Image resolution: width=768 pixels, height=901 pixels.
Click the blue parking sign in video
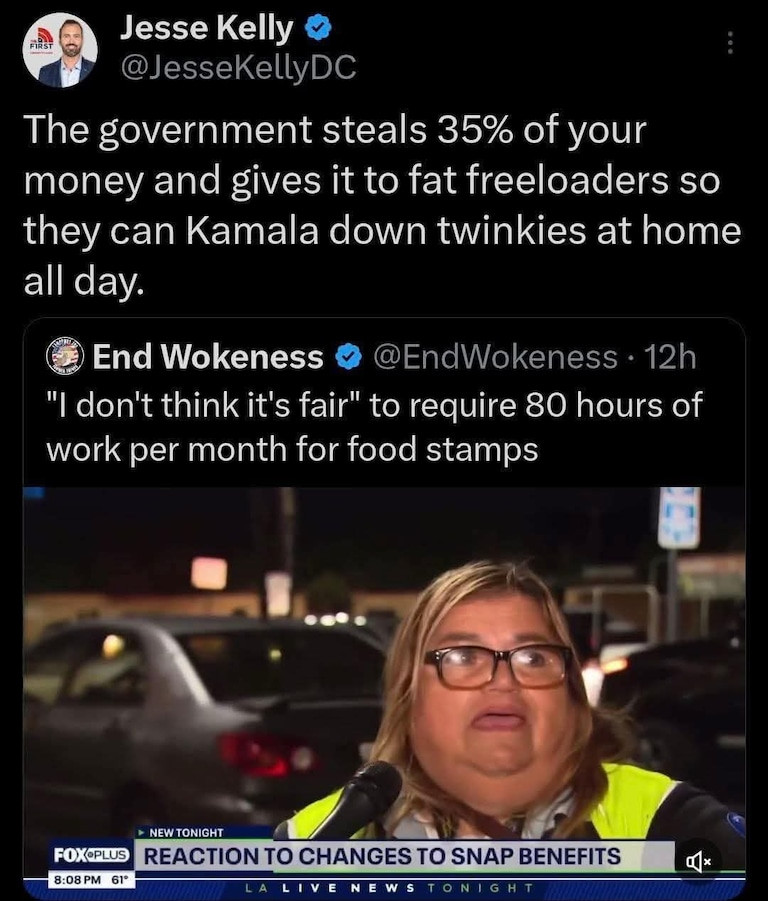pyautogui.click(x=679, y=517)
